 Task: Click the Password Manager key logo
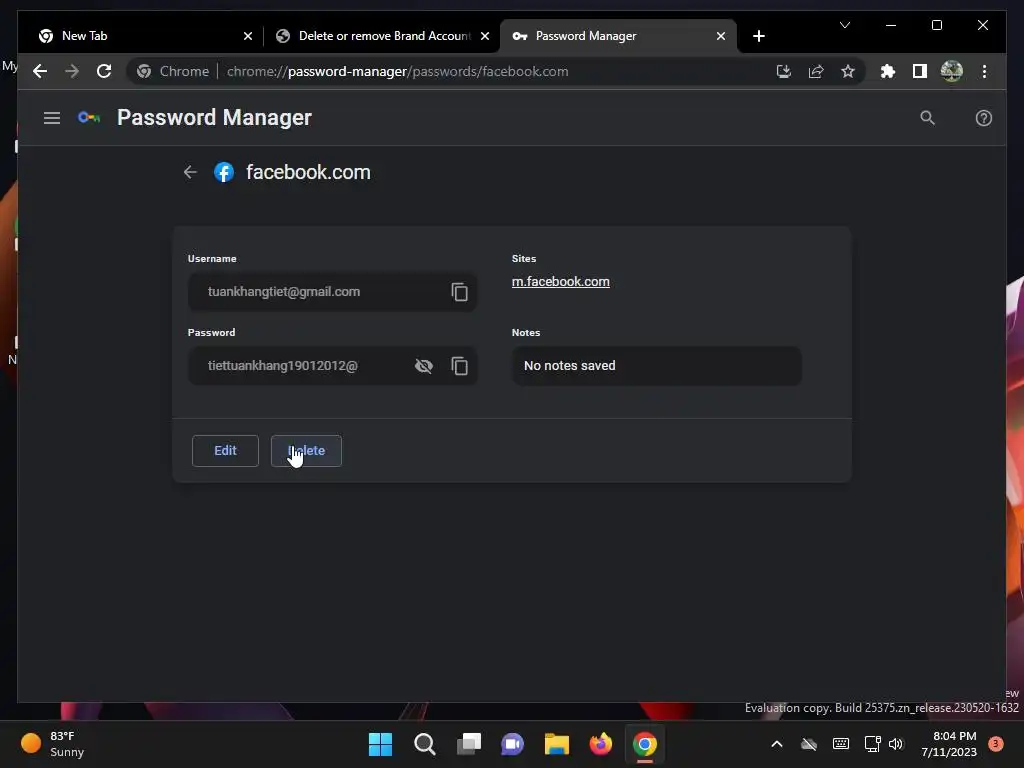click(89, 118)
